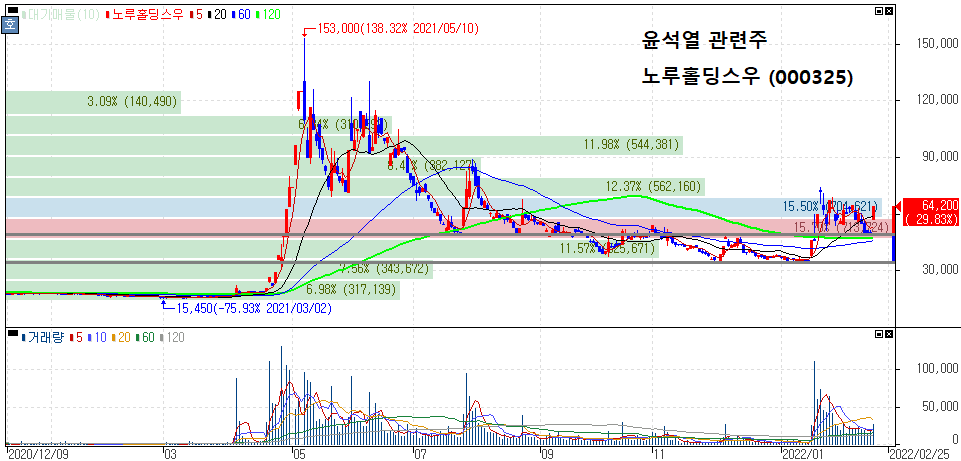Select the green 120 moving average legend in price chart
Viewport: 961px width, 461px height.
pos(267,14)
